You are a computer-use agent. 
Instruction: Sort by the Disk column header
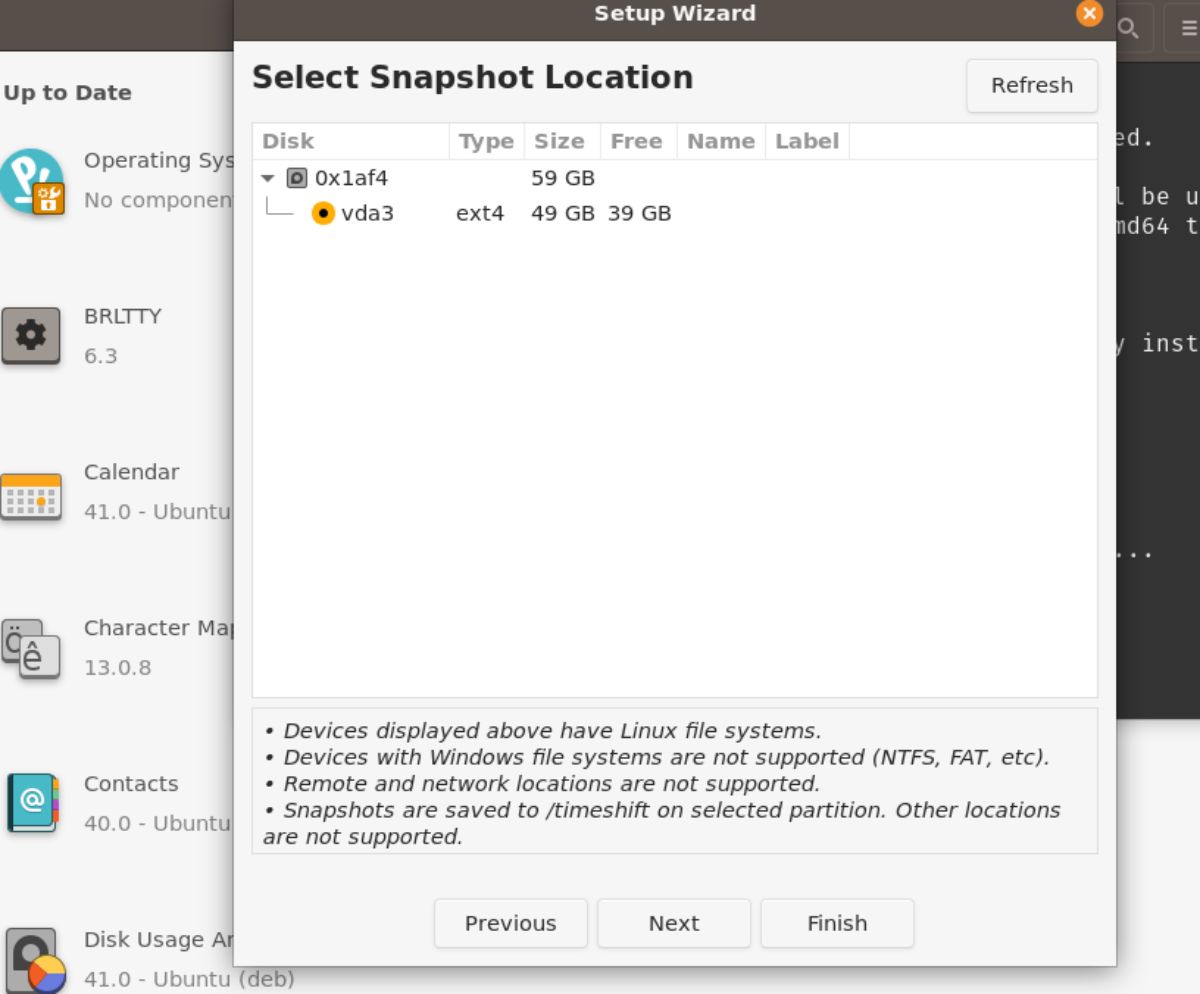[350, 142]
